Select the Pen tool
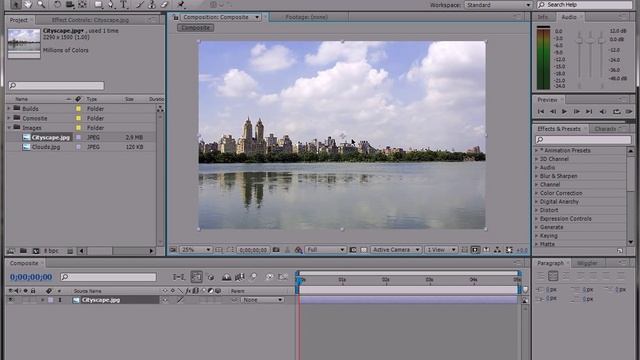The height and width of the screenshot is (360, 640). click(111, 4)
